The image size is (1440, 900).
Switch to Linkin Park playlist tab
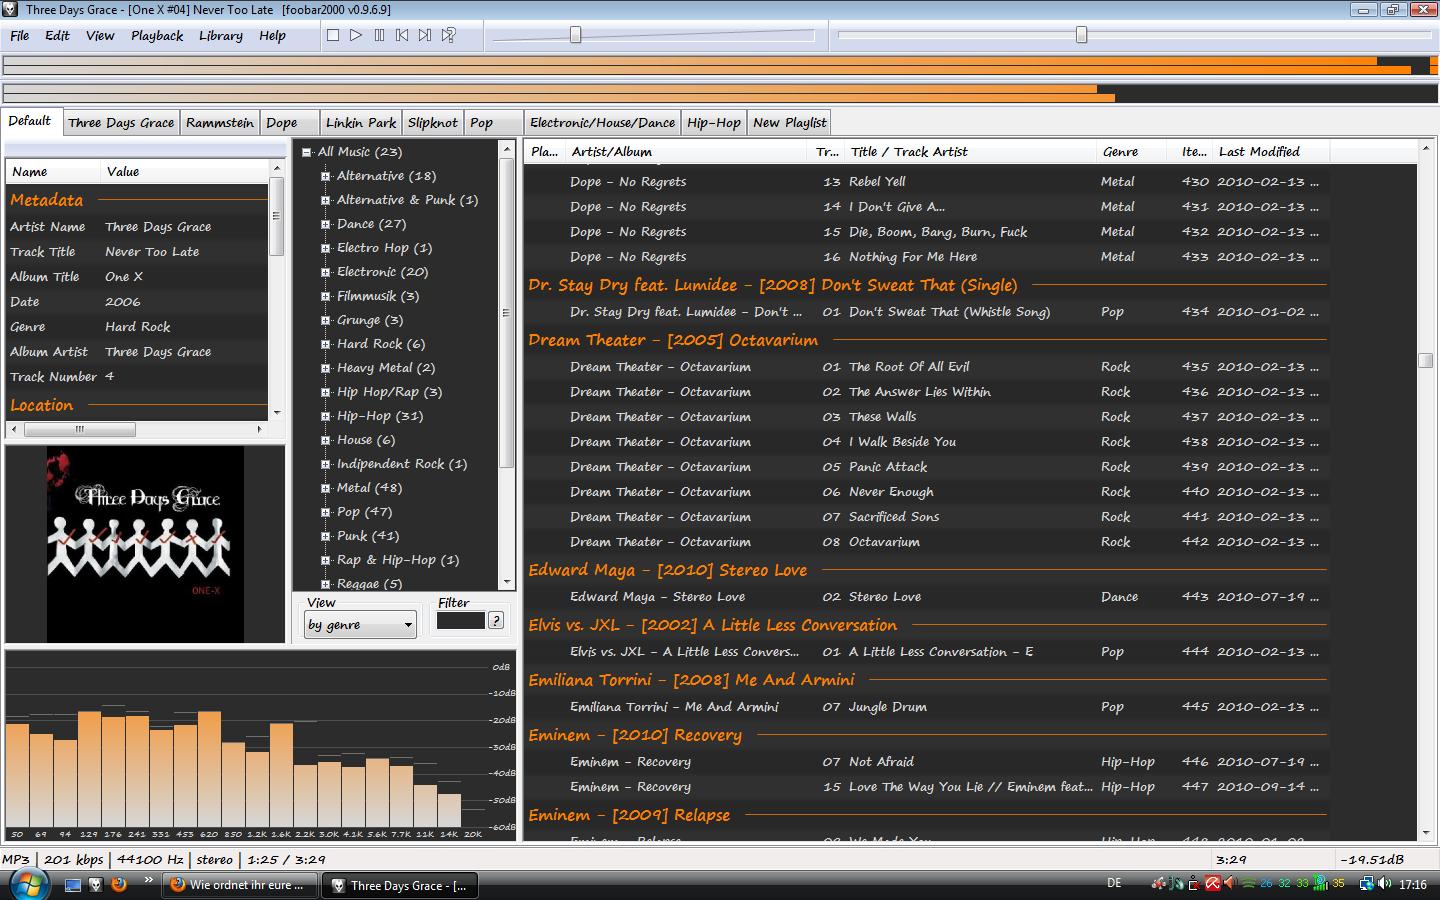pyautogui.click(x=361, y=123)
